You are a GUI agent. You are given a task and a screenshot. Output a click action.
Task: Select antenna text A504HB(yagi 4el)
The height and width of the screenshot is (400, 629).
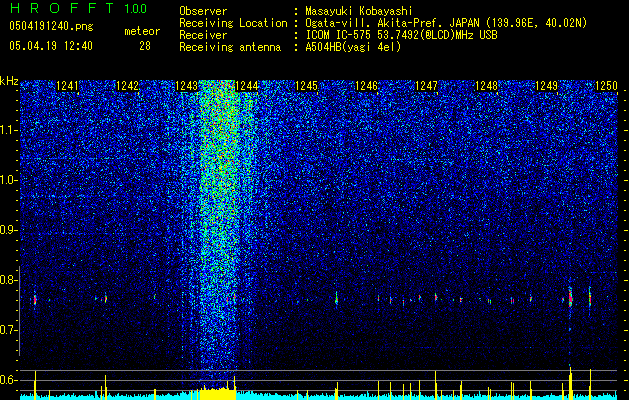click(353, 47)
